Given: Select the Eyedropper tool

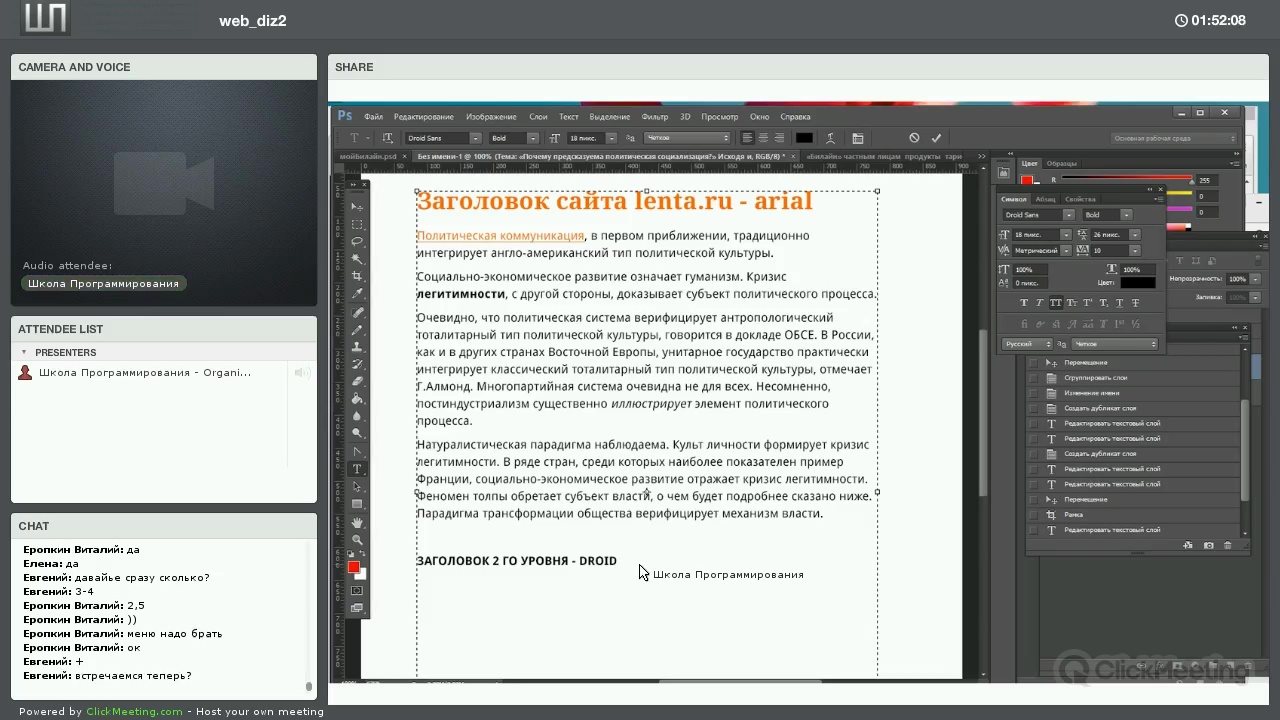Looking at the screenshot, I should point(357,294).
